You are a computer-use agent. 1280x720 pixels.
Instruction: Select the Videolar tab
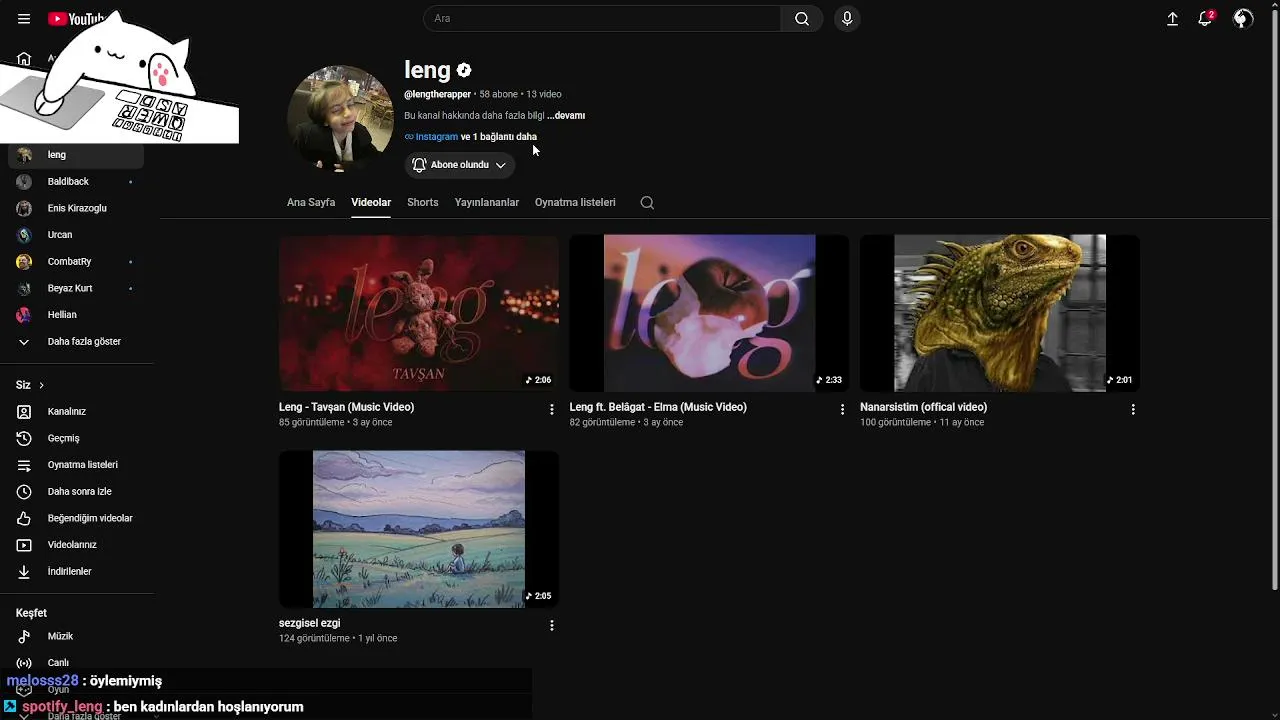371,202
